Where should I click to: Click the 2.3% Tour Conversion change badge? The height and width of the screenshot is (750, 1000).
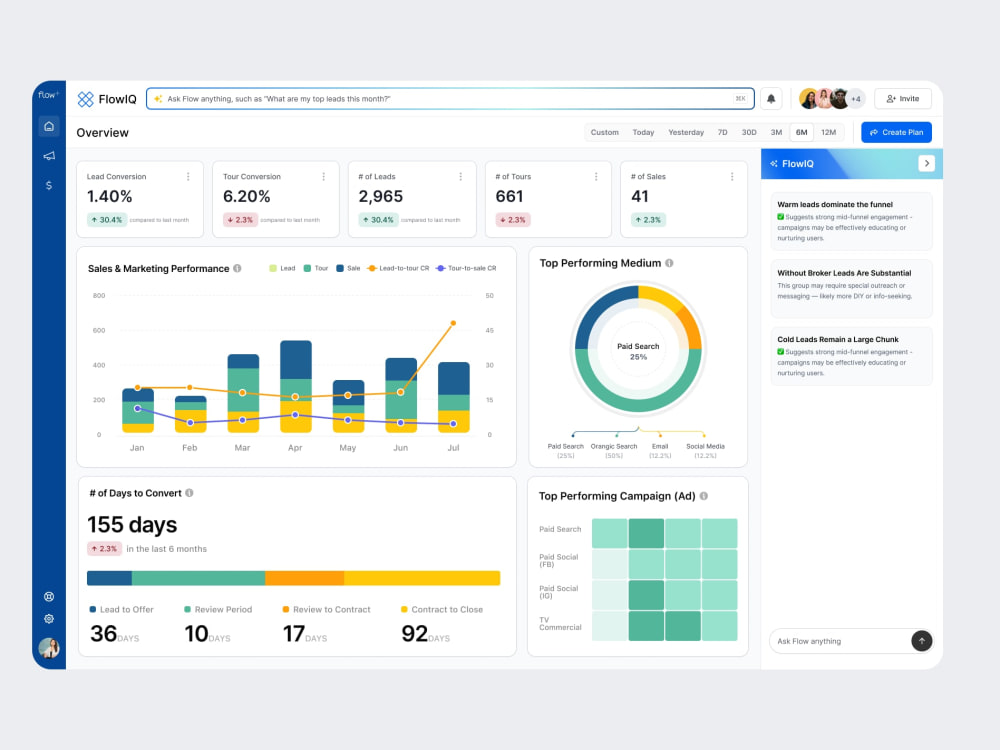click(240, 220)
